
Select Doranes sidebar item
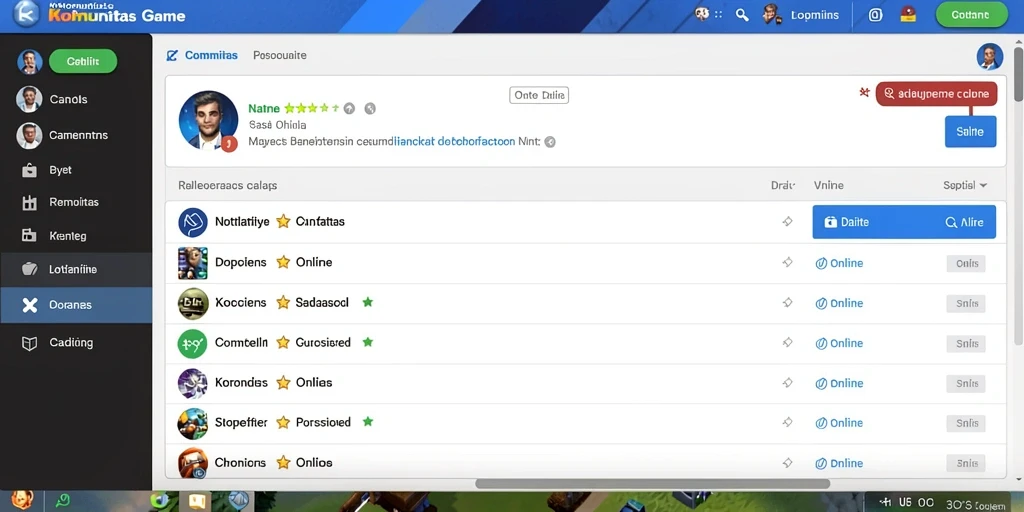(x=76, y=305)
